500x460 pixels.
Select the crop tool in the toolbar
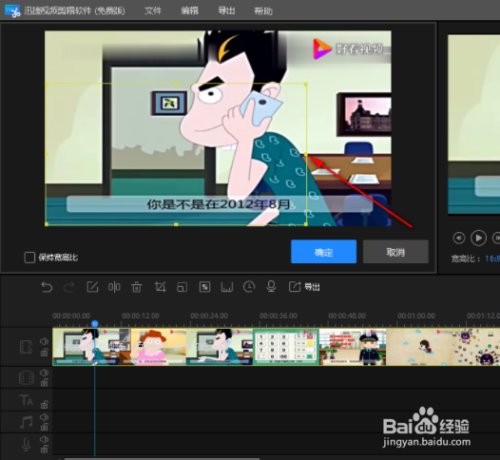(x=160, y=287)
